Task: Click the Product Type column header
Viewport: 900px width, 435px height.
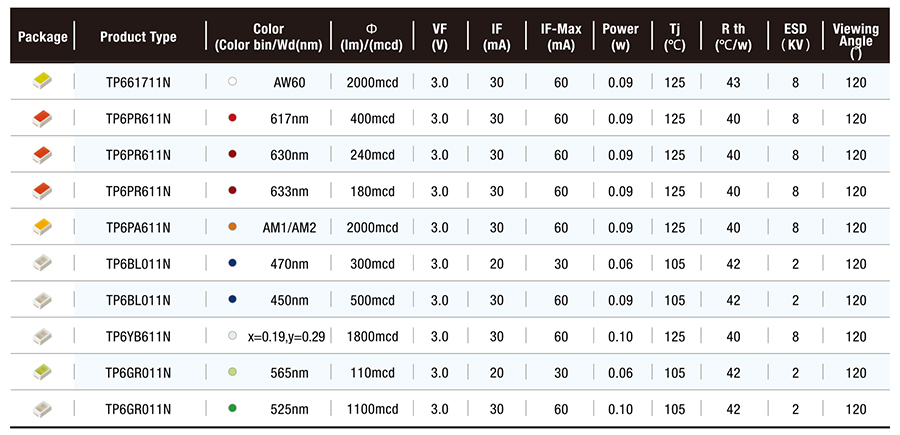Action: click(138, 37)
